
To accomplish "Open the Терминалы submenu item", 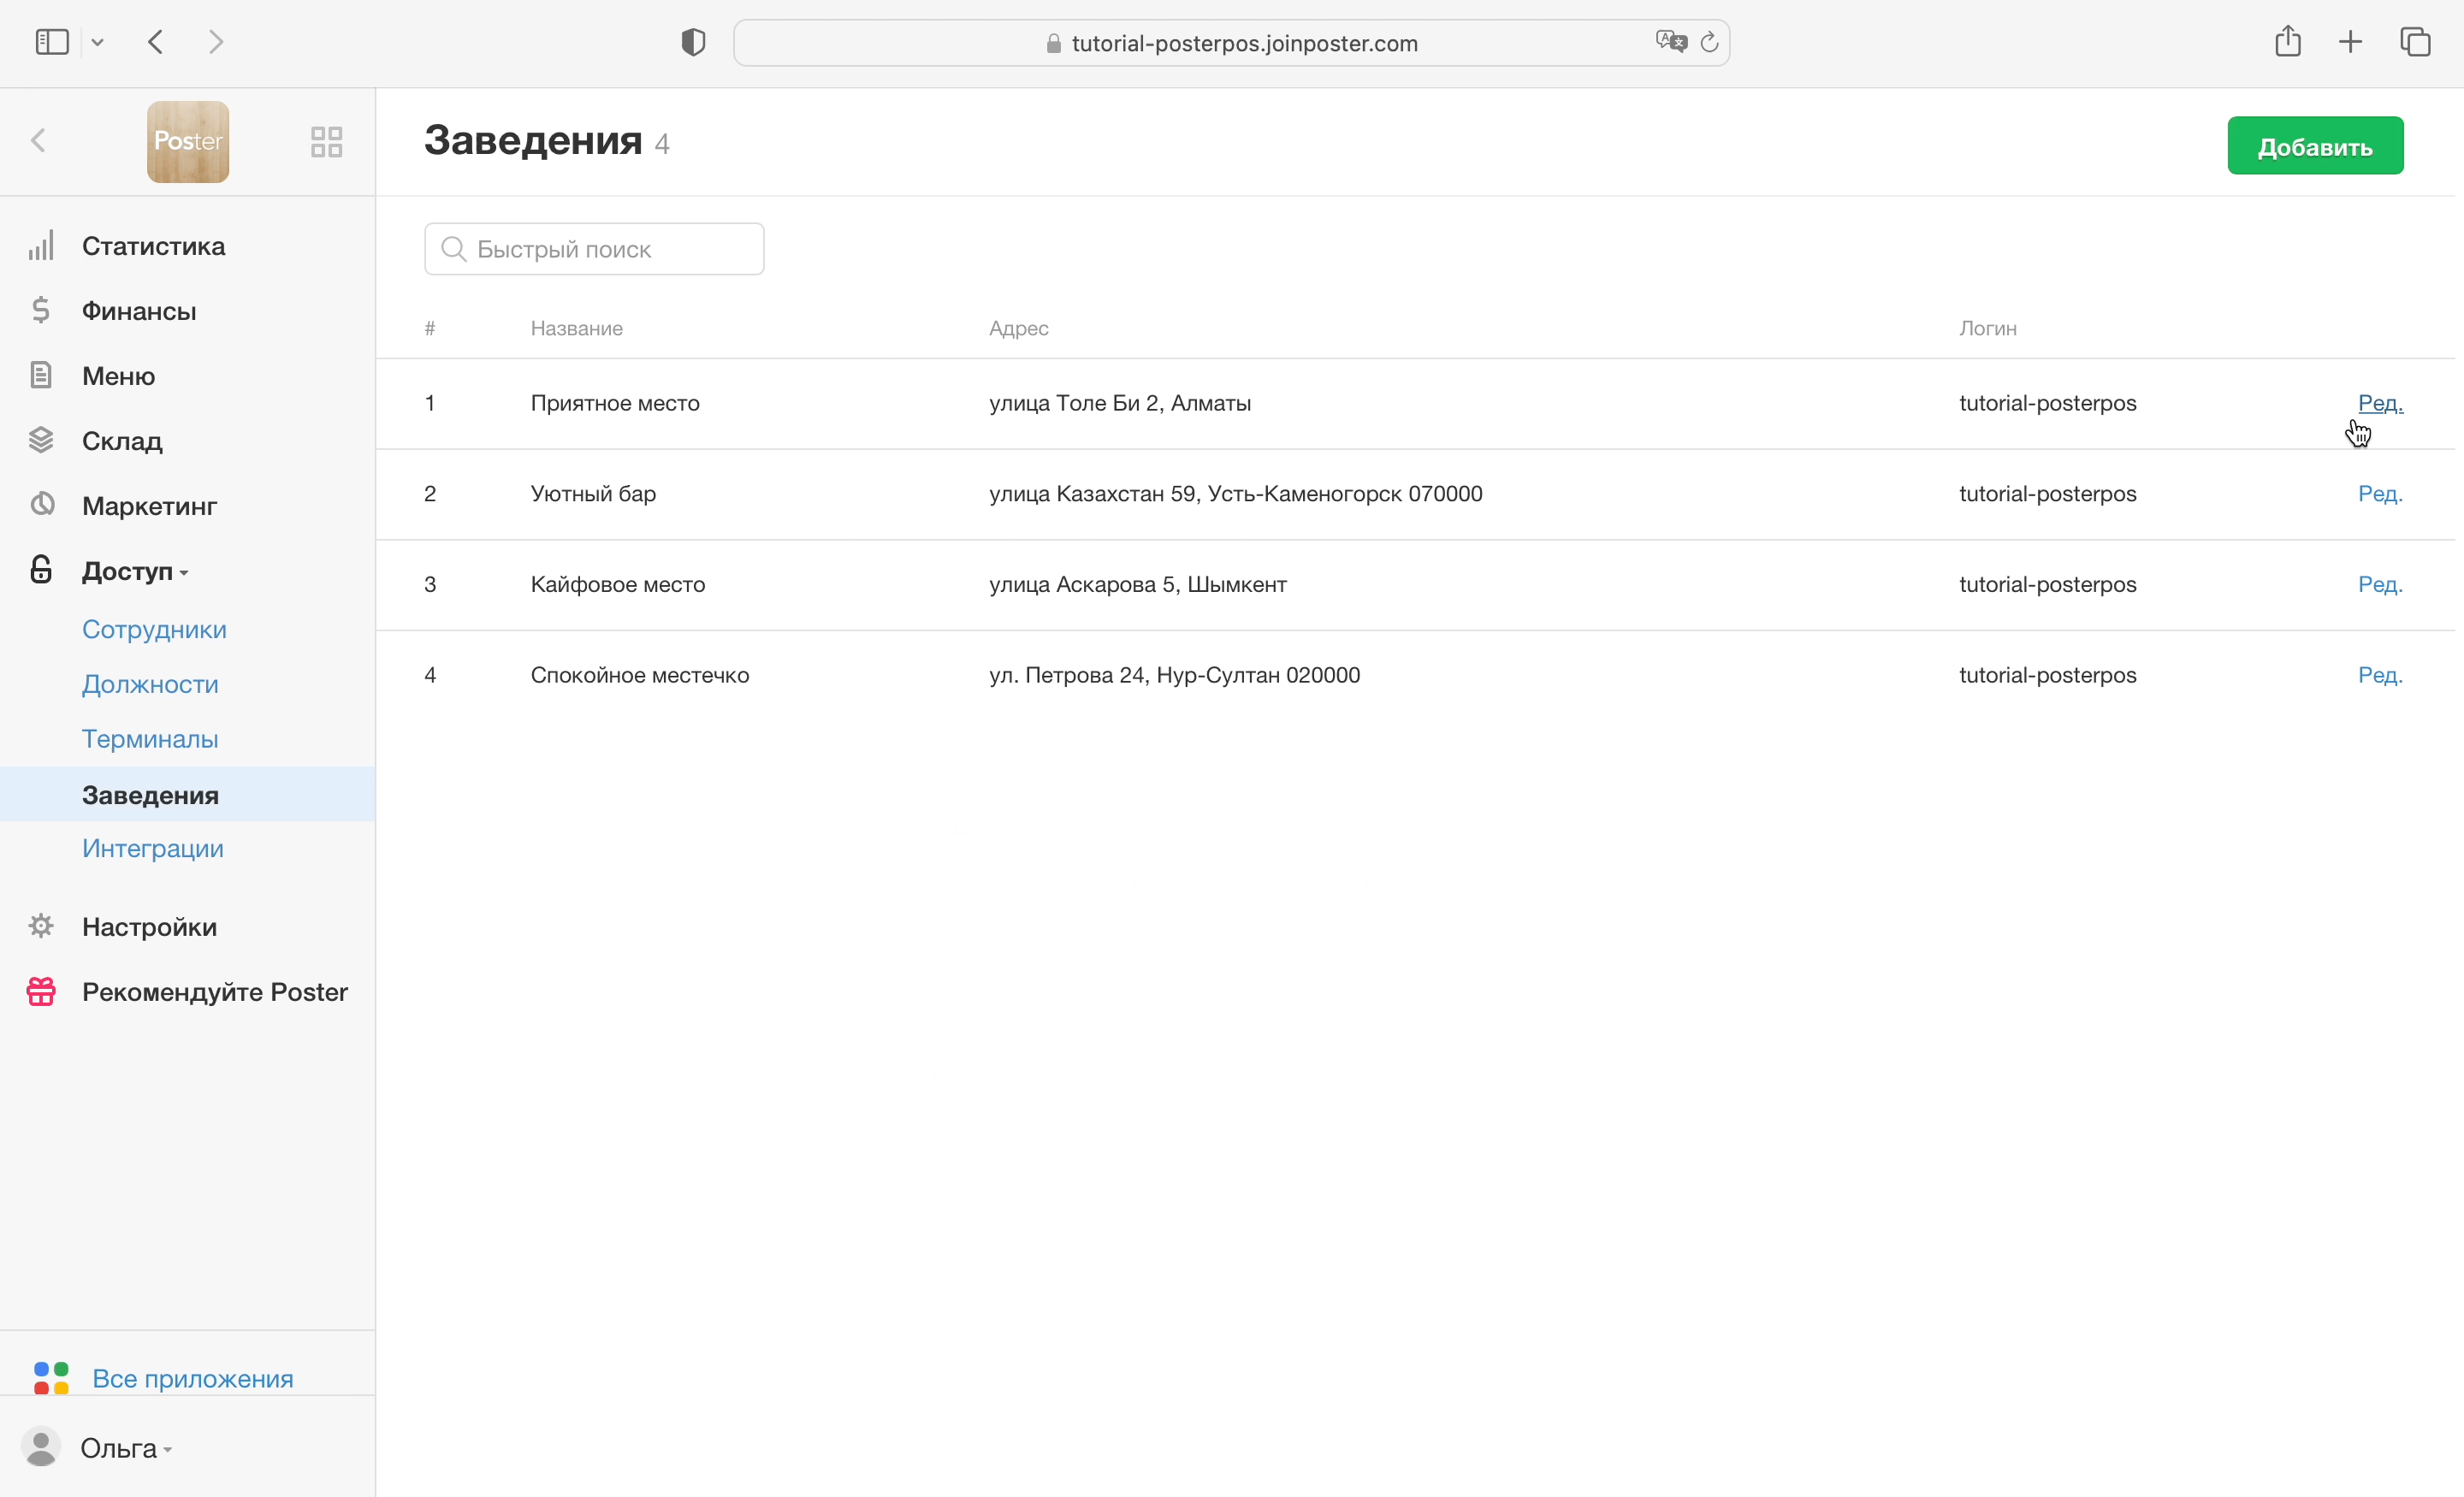I will (x=150, y=738).
